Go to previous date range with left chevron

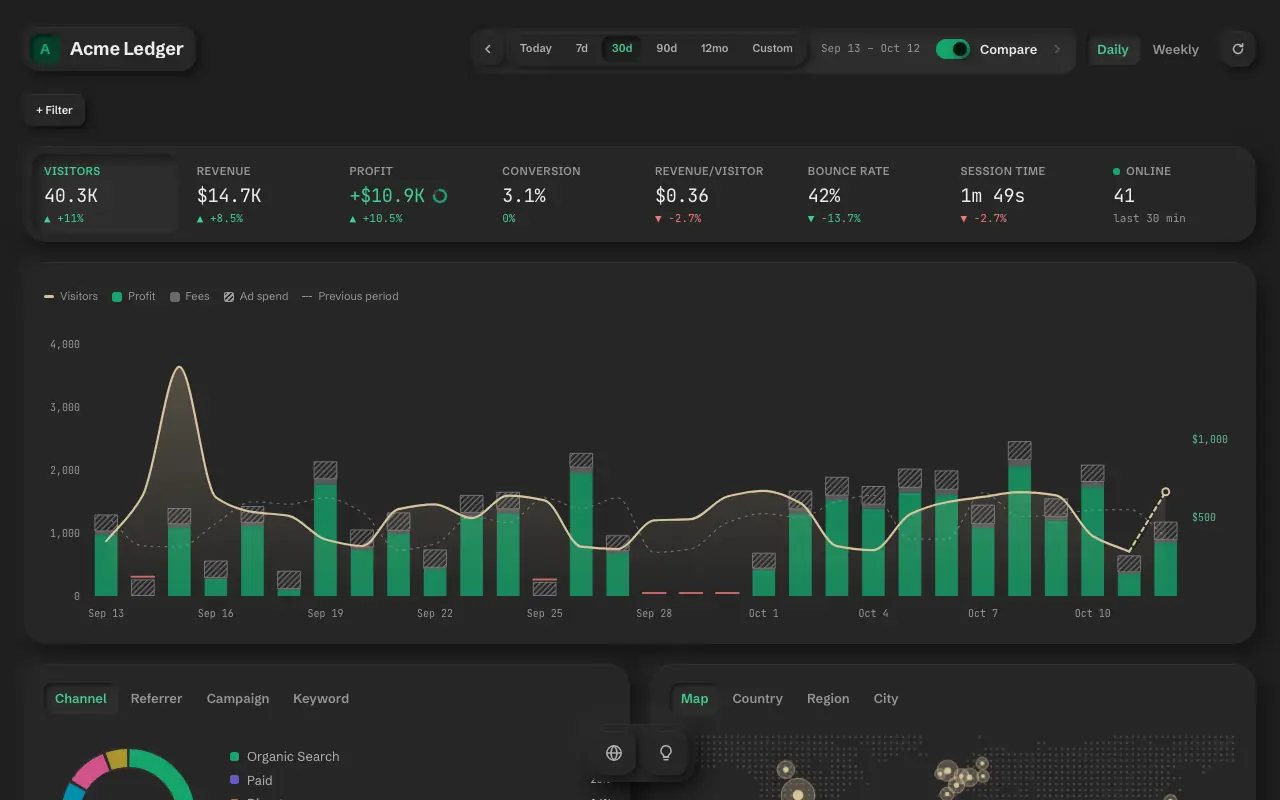coord(488,49)
